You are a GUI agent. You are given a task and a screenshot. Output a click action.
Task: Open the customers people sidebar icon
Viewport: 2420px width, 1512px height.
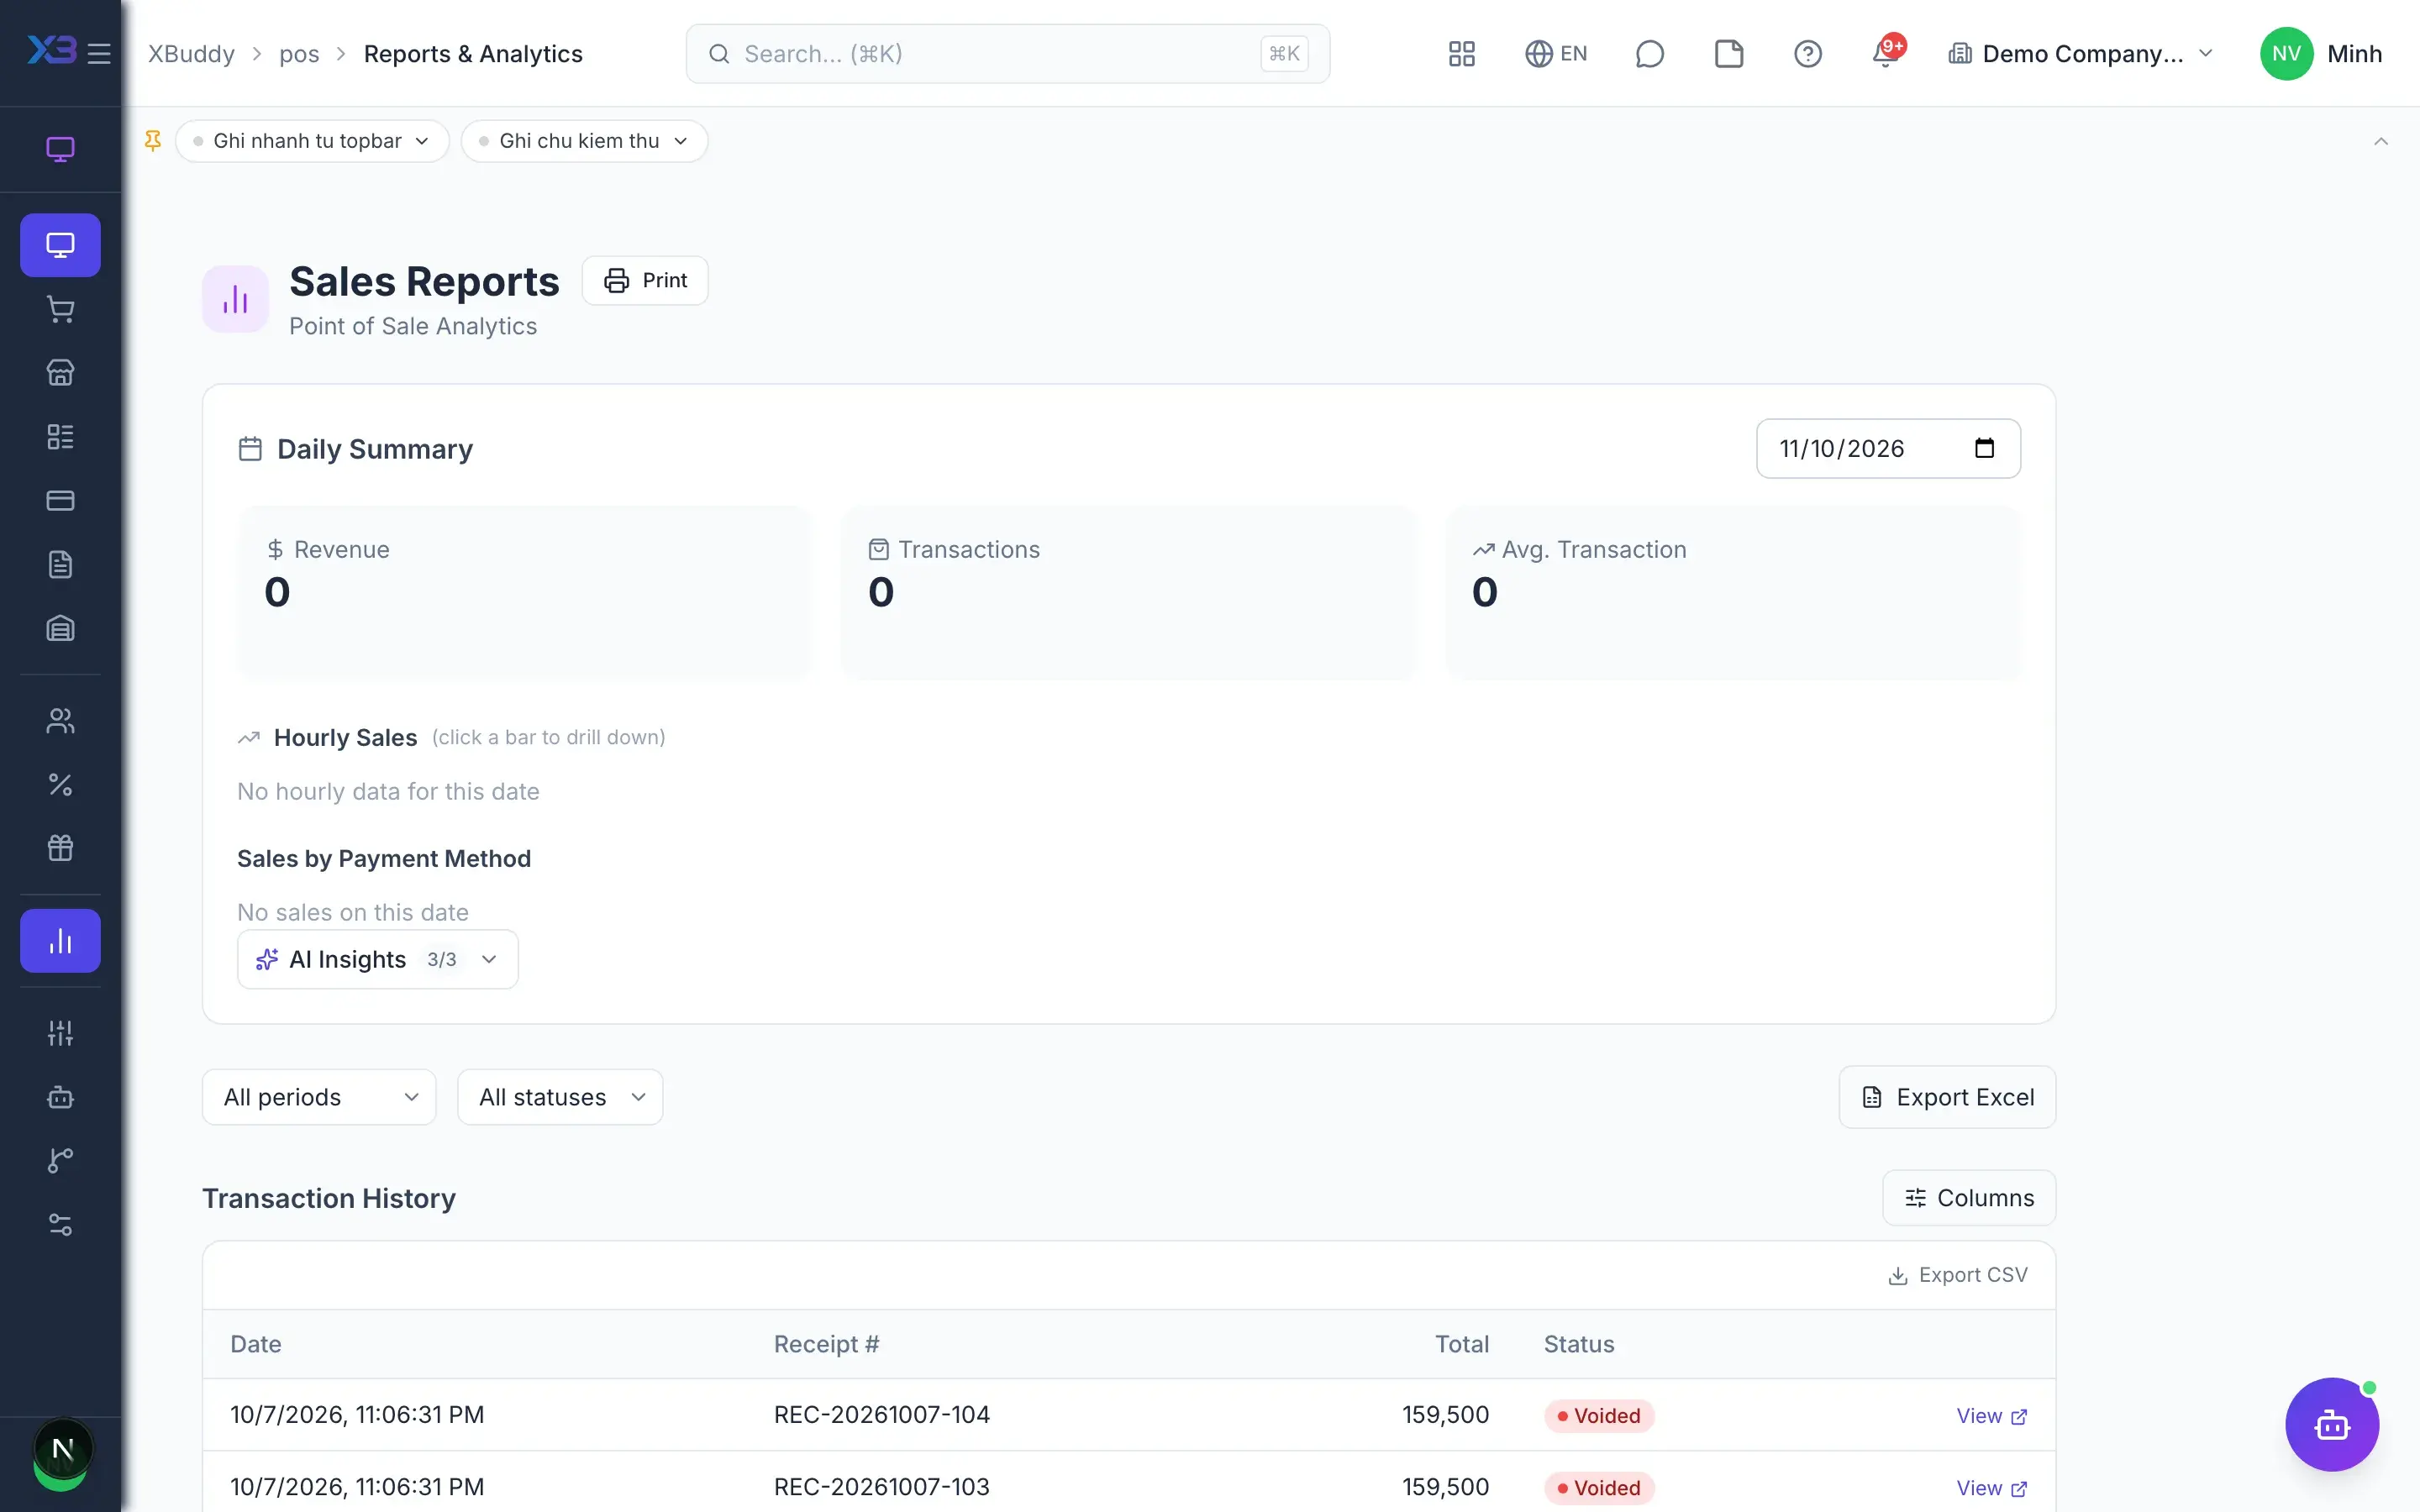[60, 721]
